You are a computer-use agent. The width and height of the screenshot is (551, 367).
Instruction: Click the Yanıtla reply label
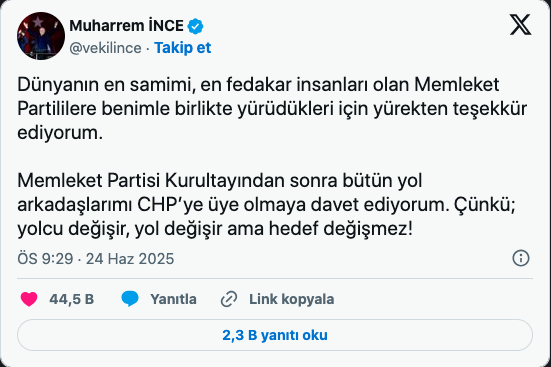tap(173, 299)
